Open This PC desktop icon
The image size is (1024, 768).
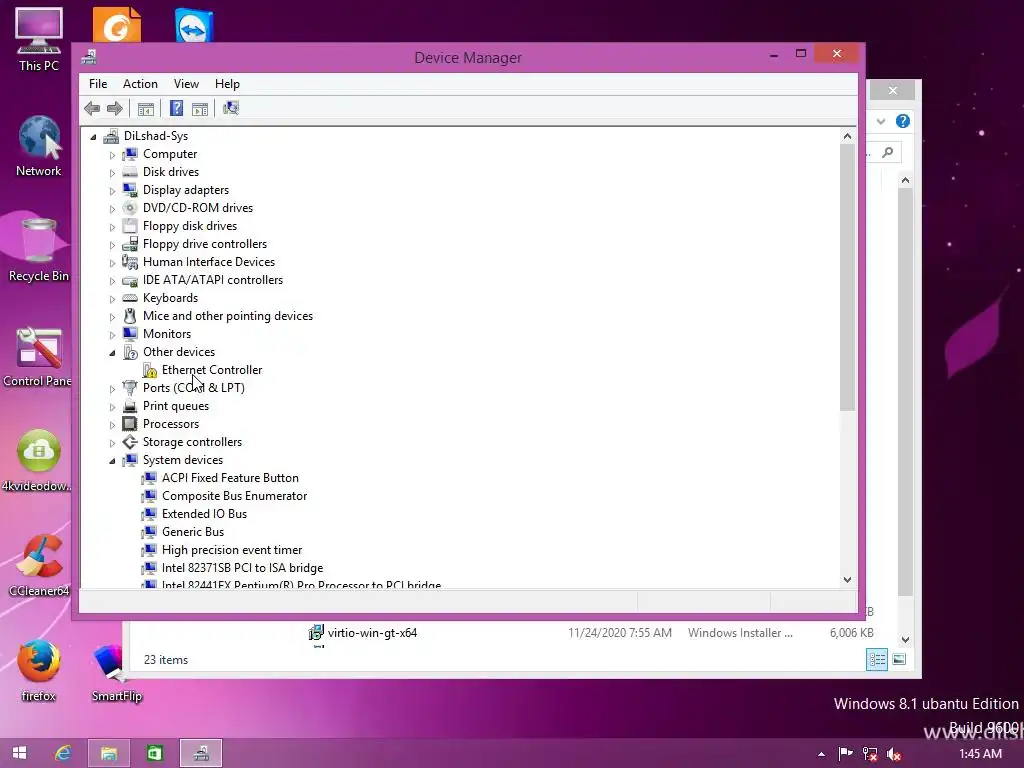39,39
